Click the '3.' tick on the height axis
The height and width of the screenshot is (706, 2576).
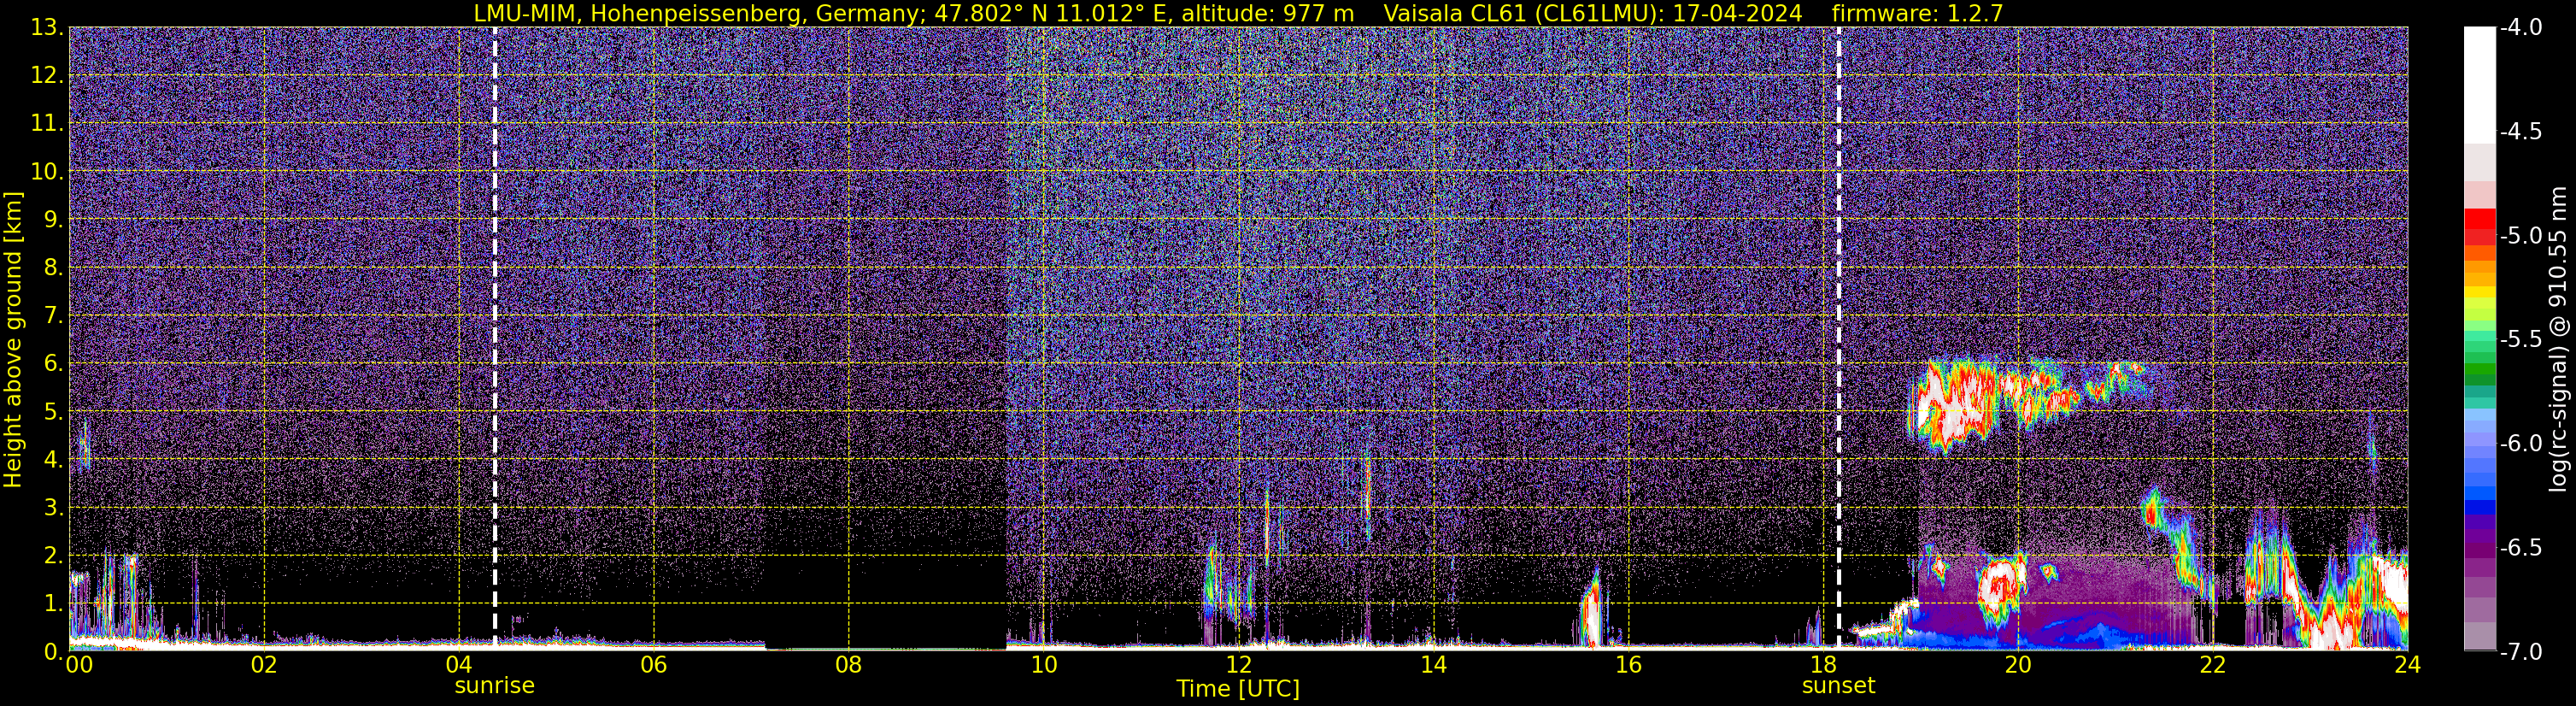pyautogui.click(x=55, y=507)
